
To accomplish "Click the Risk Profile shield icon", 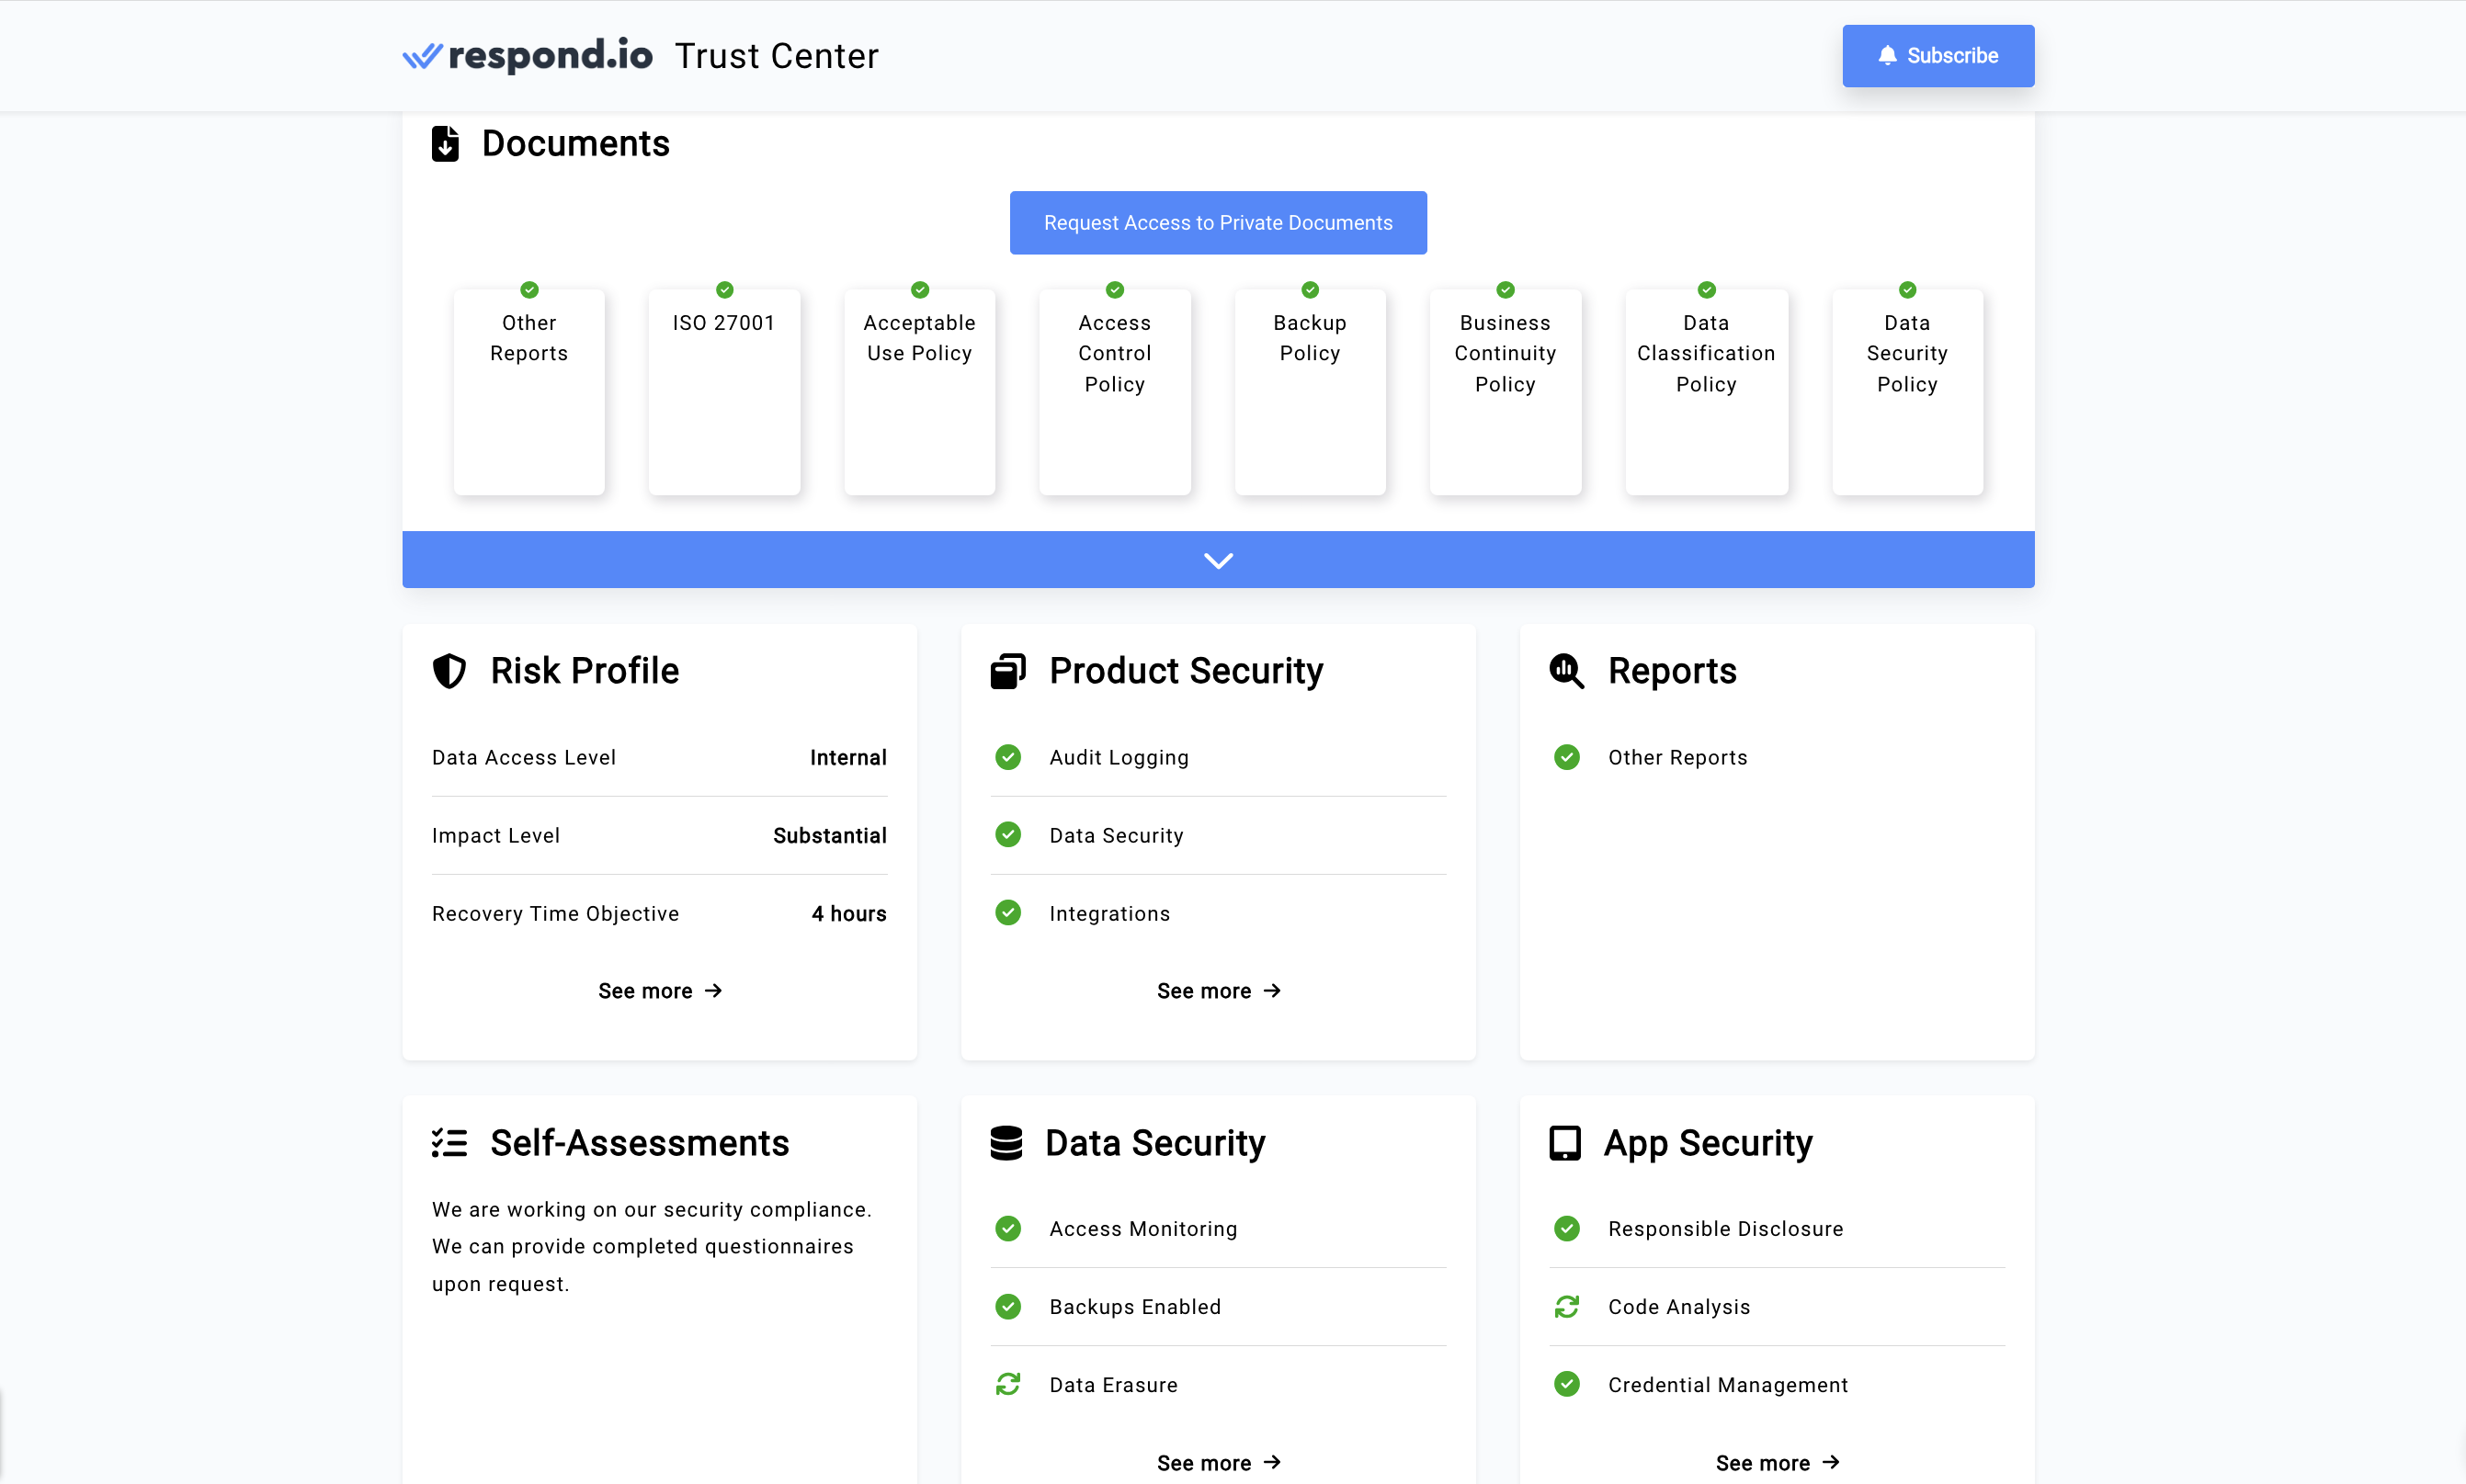I will [449, 671].
